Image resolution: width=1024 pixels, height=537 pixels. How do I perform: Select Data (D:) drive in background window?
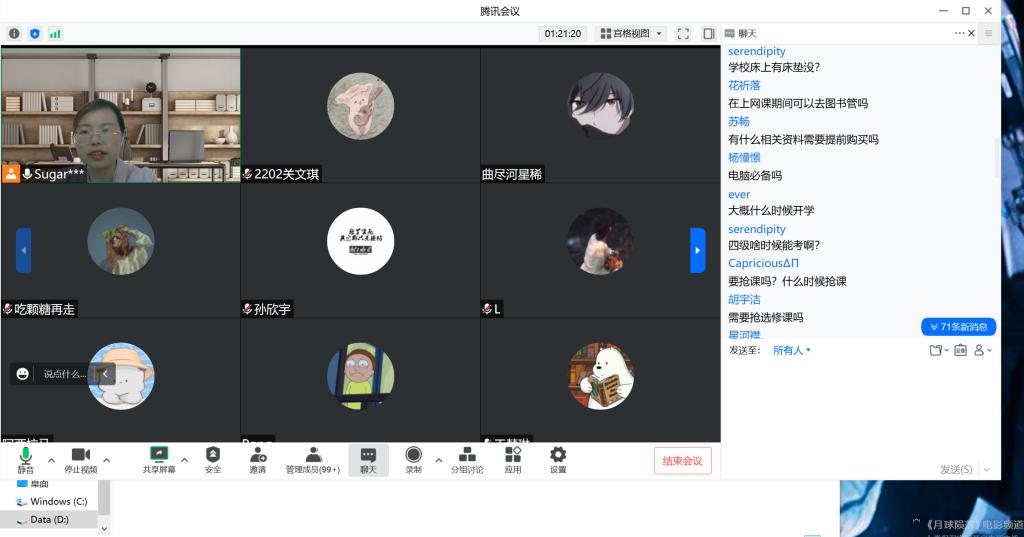(x=42, y=519)
